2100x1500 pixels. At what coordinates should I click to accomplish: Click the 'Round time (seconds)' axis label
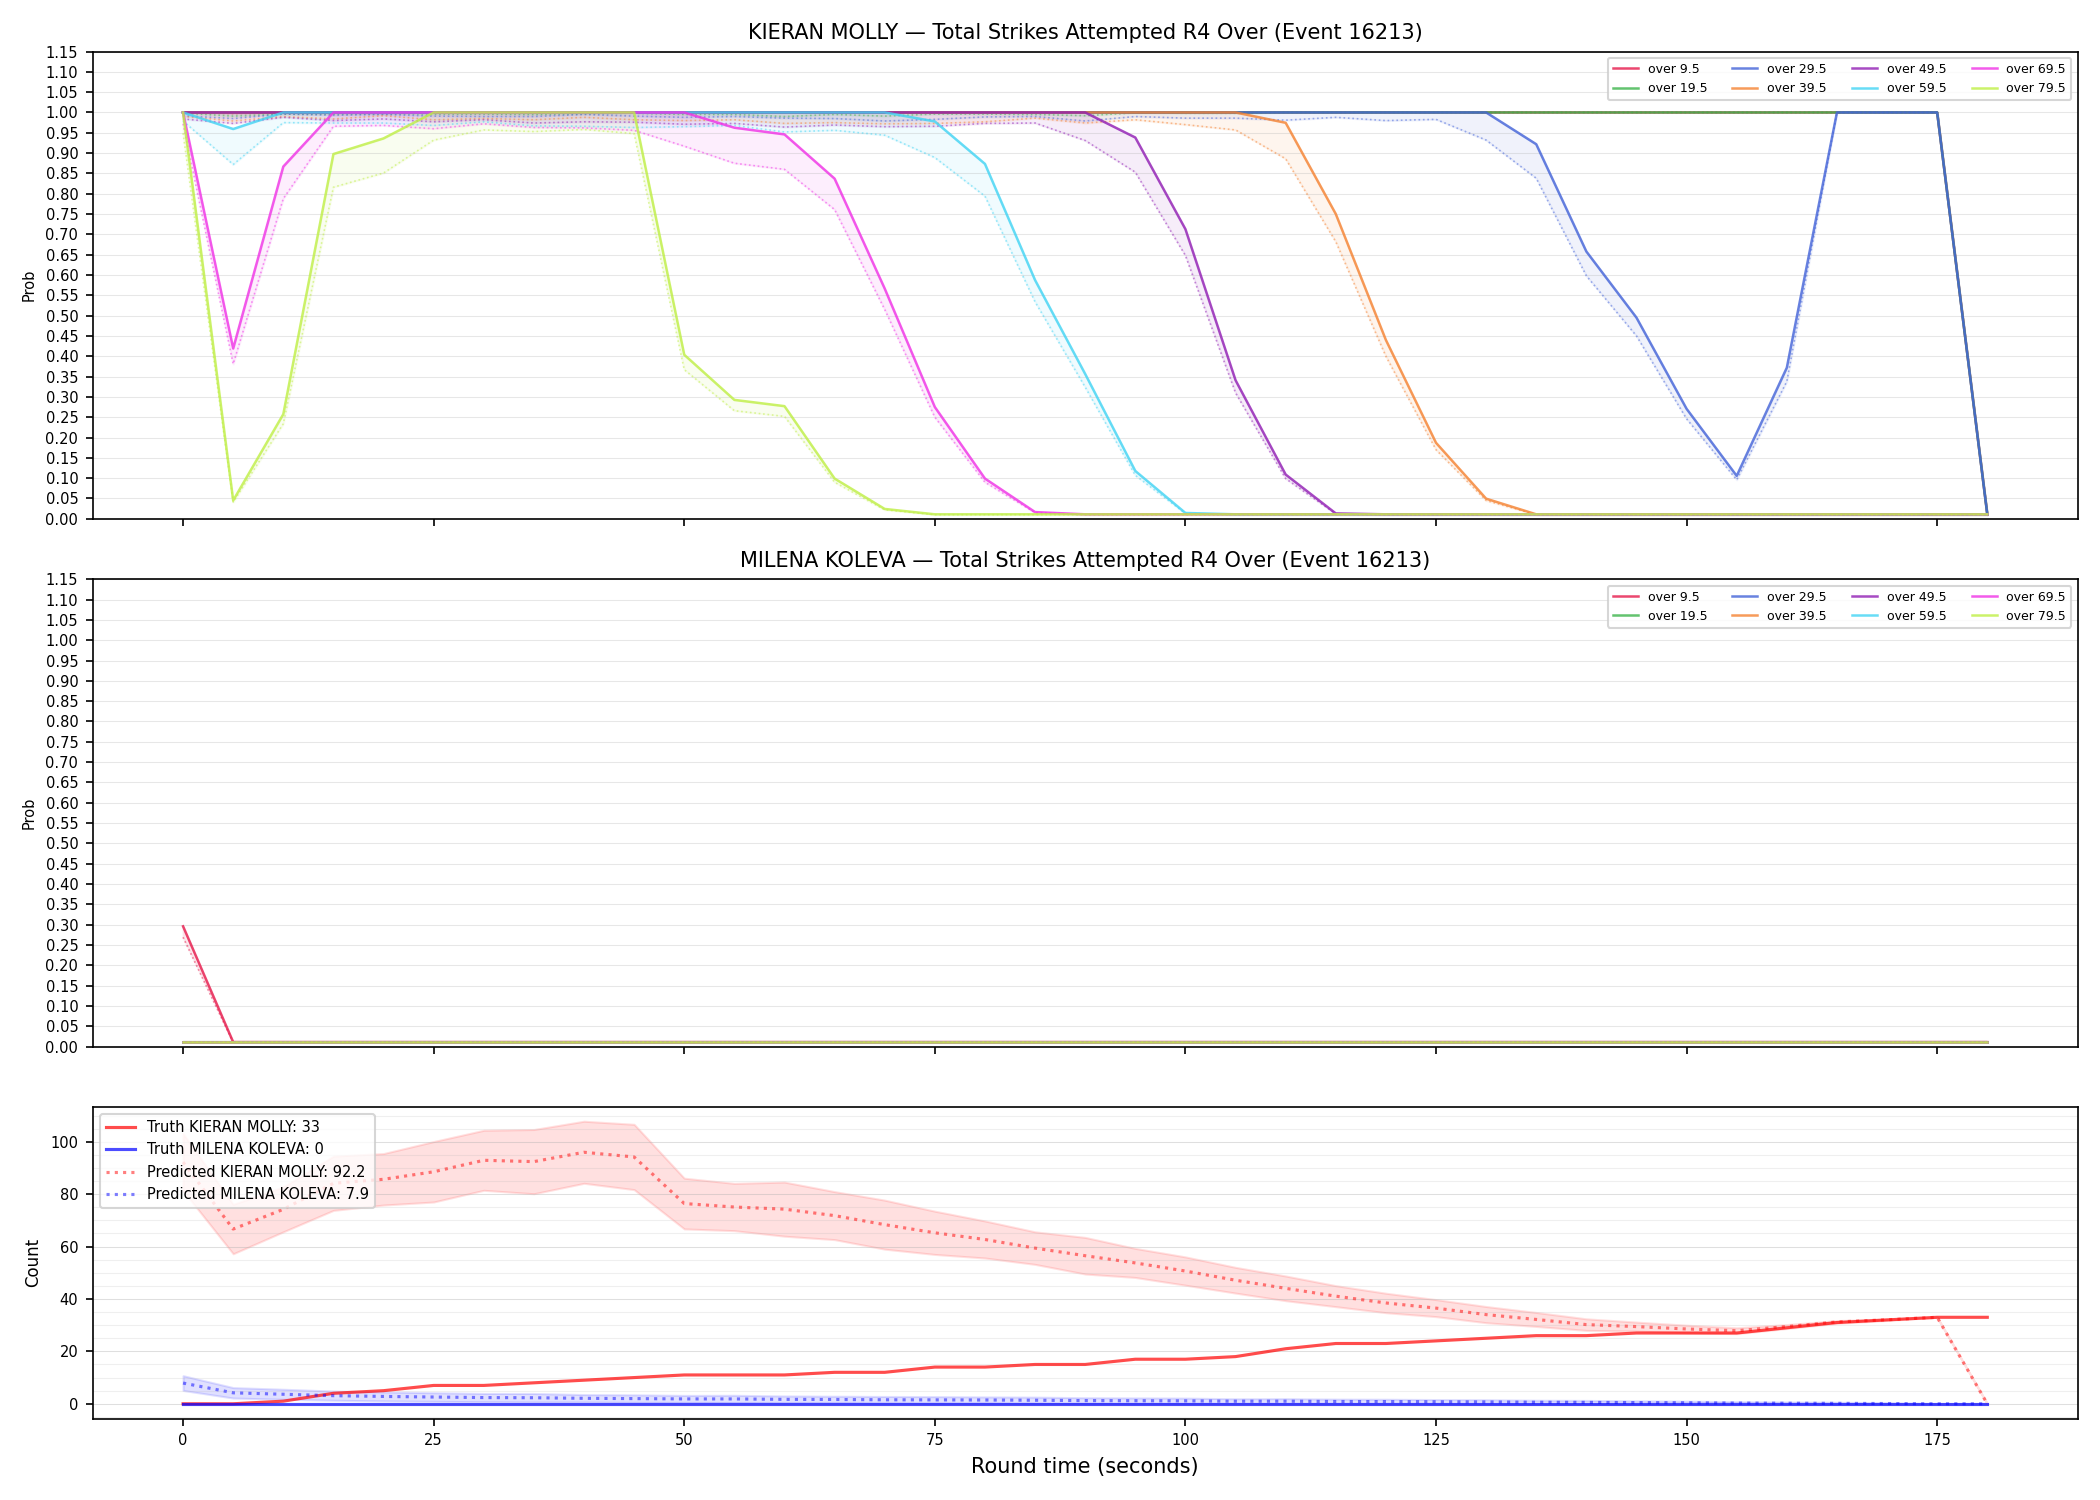[1084, 1466]
